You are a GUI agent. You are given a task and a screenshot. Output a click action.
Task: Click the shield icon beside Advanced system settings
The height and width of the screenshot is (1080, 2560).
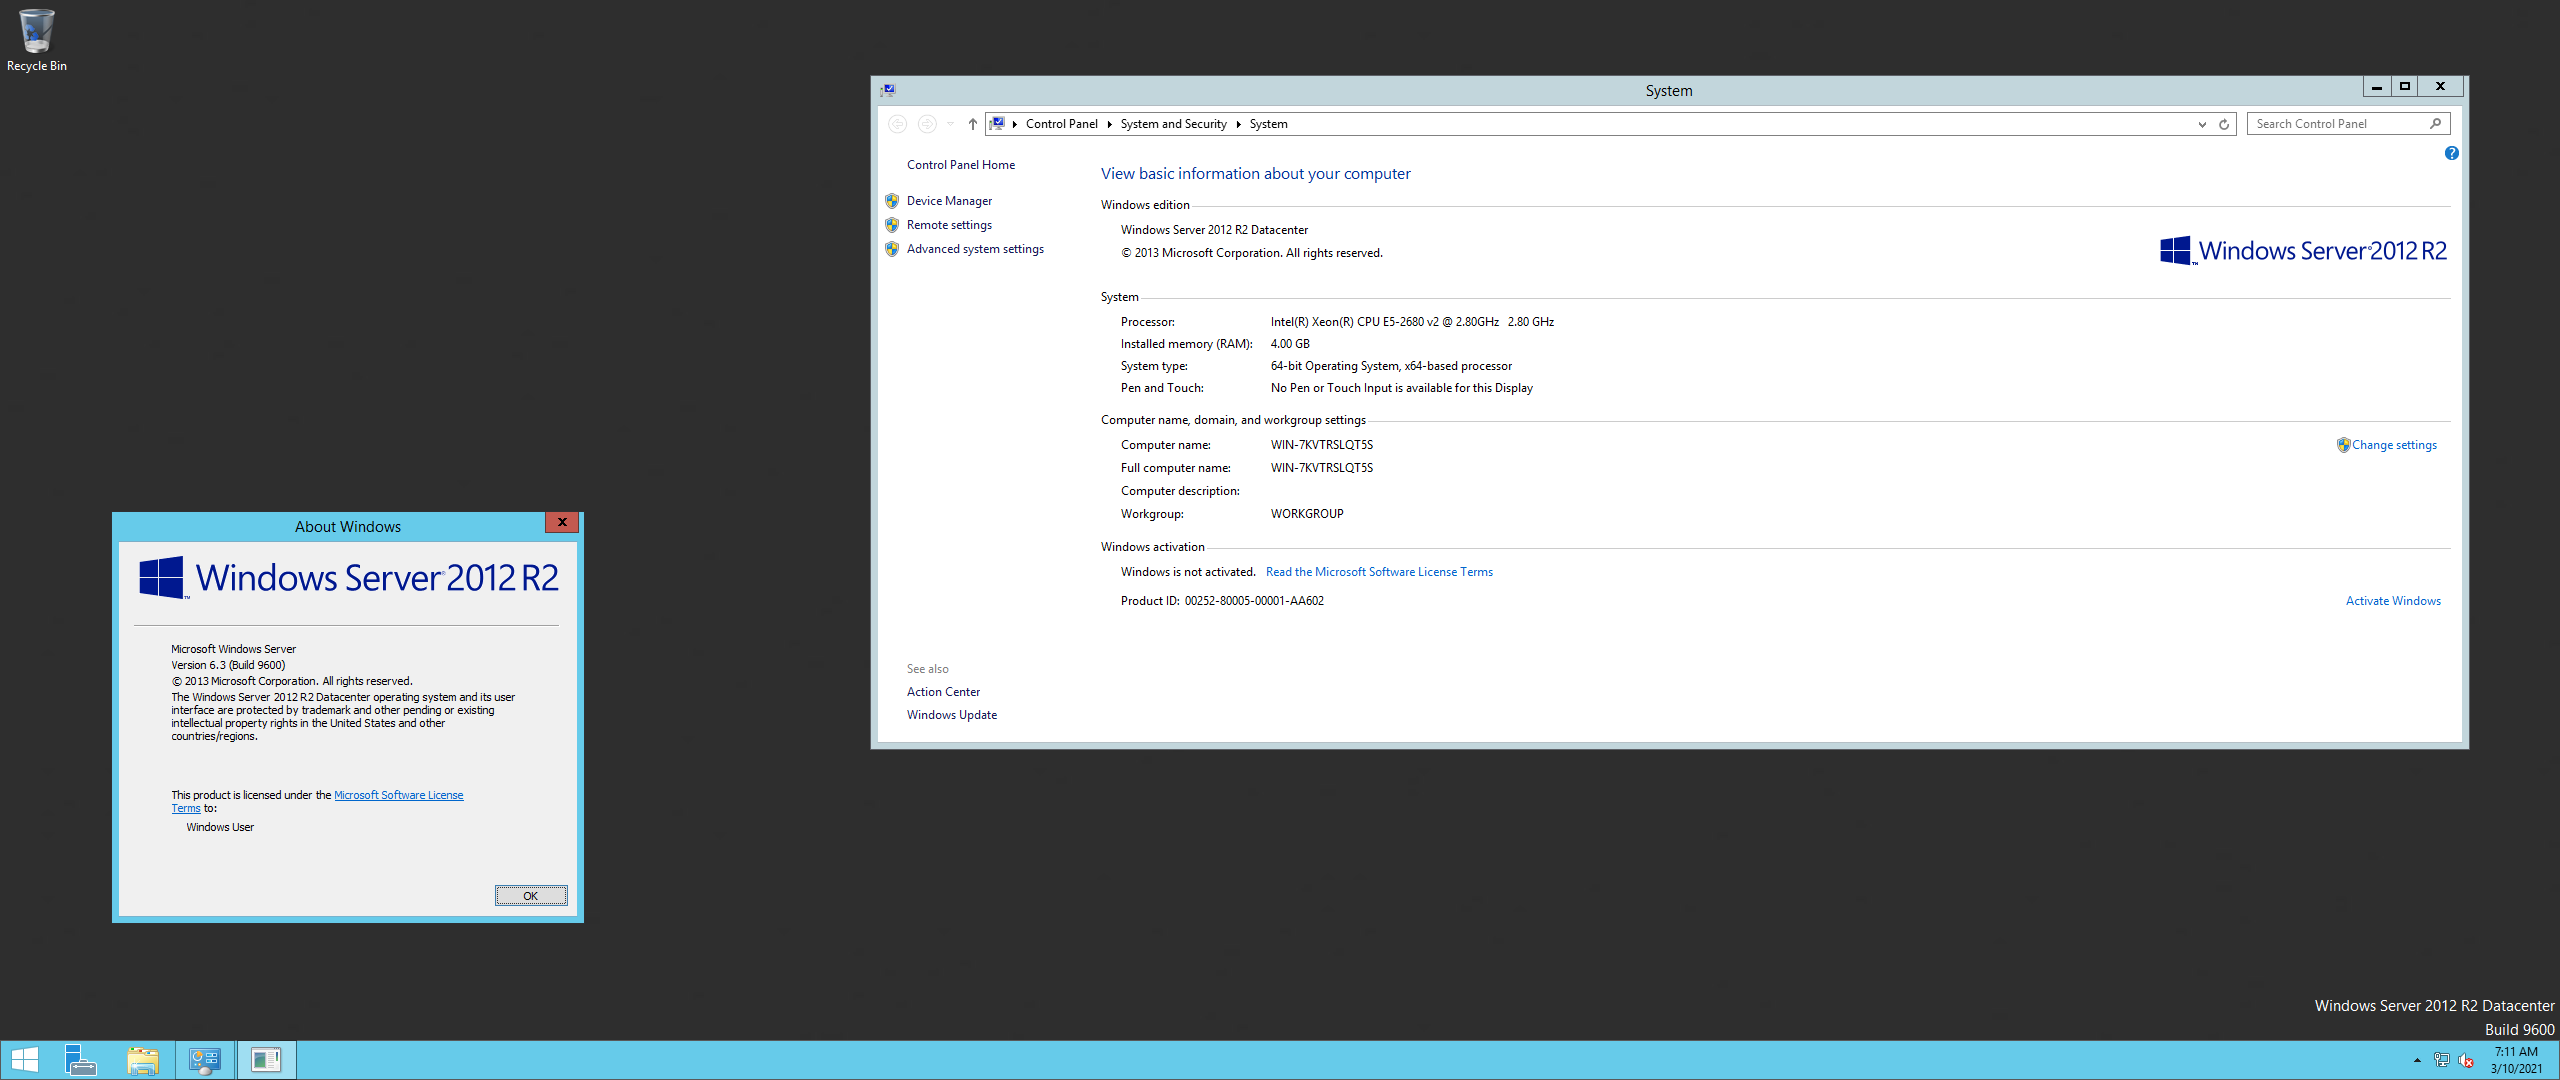tap(892, 249)
